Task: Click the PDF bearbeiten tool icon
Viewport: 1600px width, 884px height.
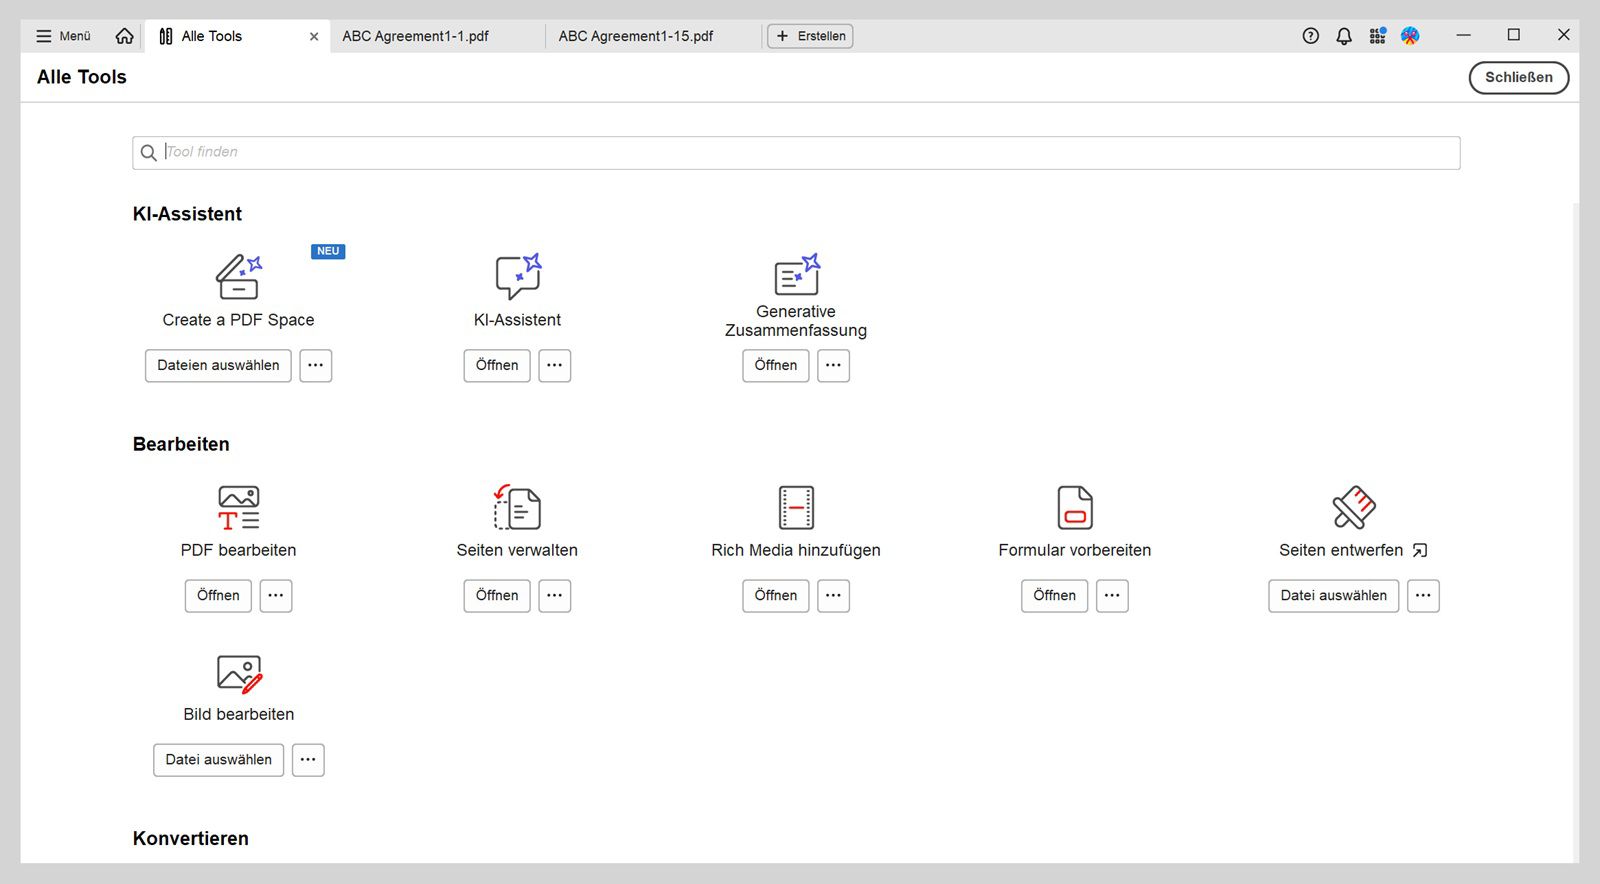Action: [238, 508]
